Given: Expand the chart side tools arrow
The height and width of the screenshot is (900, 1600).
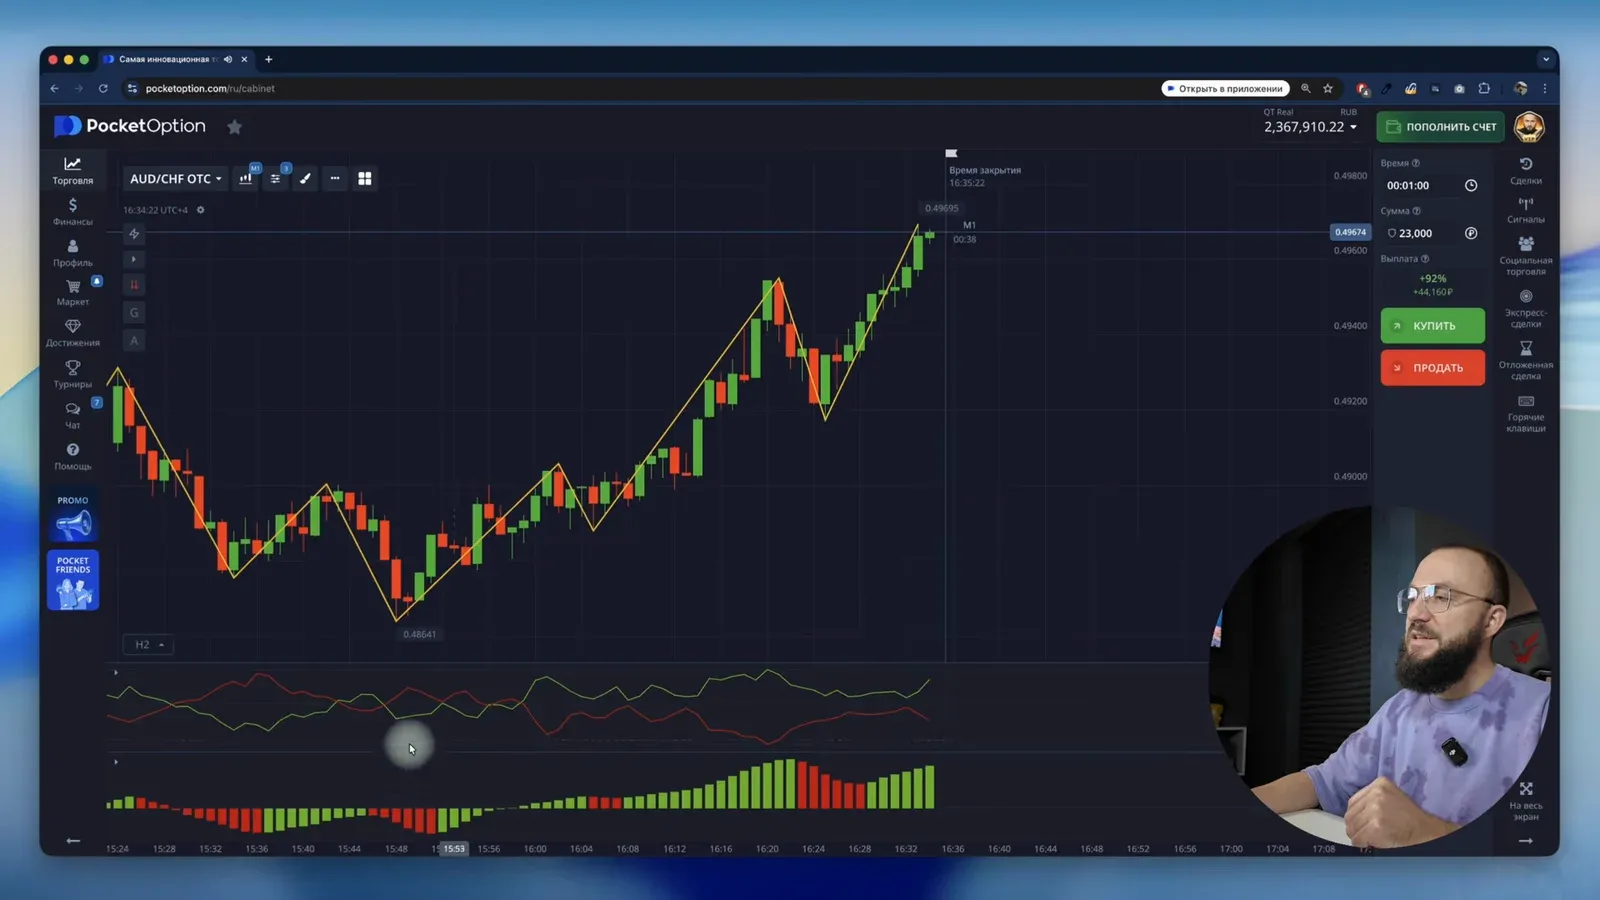Looking at the screenshot, I should tap(134, 259).
